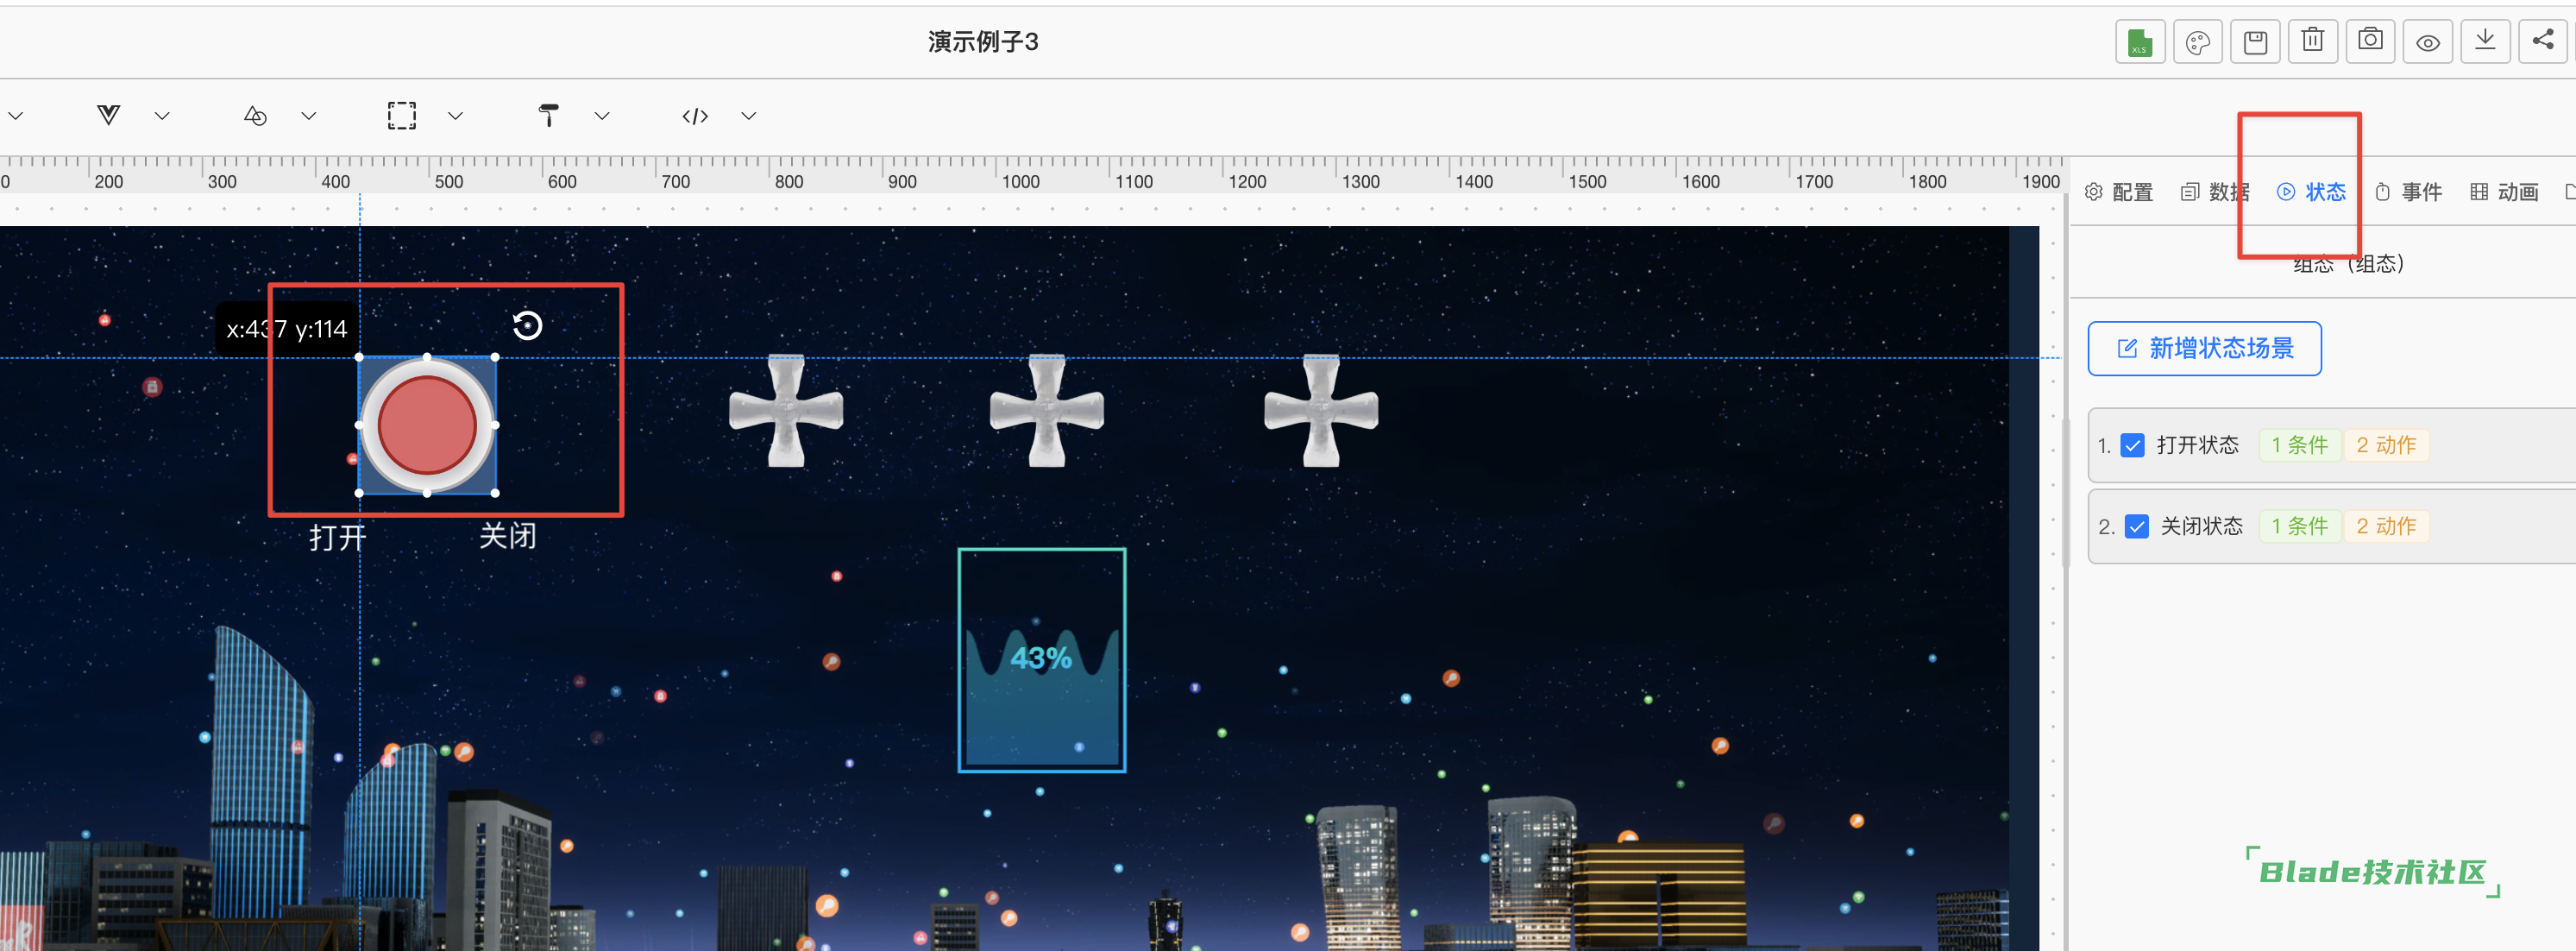The image size is (2576, 951).
Task: Open the theme palette icon
Action: pyautogui.click(x=2197, y=42)
